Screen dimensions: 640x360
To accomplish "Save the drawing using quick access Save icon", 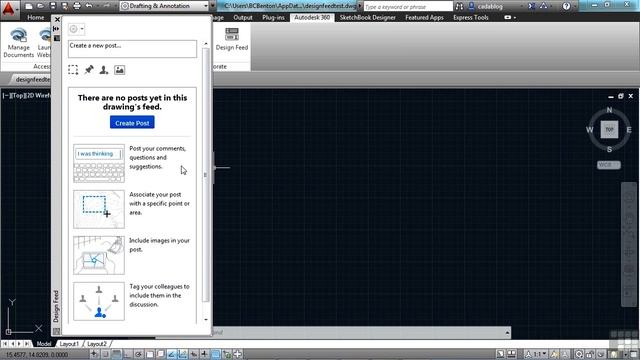I will (x=53, y=6).
